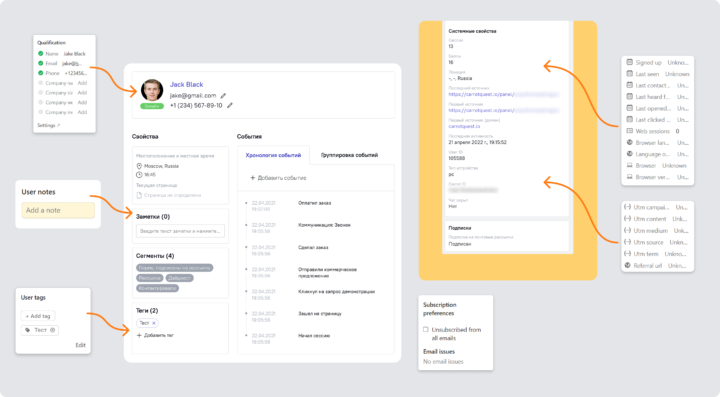Select the Дайджест segment chip
This screenshot has height=397, width=720.
coord(180,278)
